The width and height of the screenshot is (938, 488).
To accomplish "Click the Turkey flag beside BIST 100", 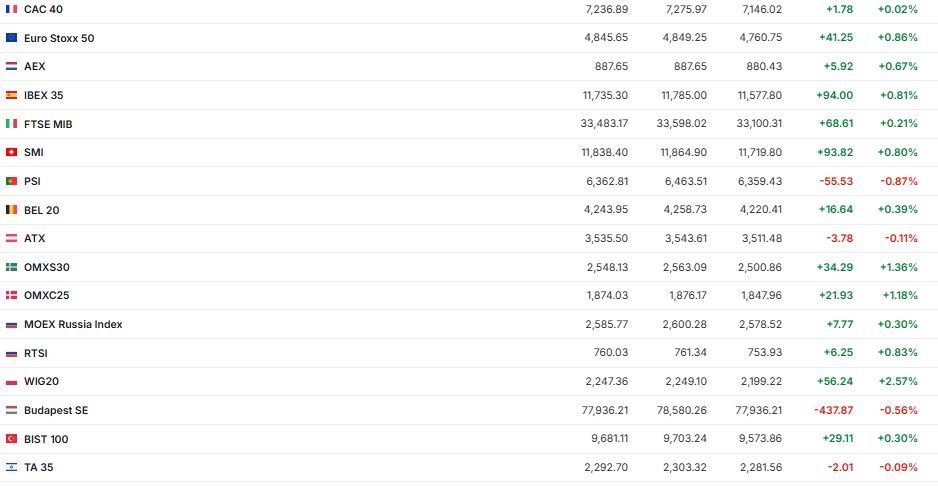I will 11,439.
